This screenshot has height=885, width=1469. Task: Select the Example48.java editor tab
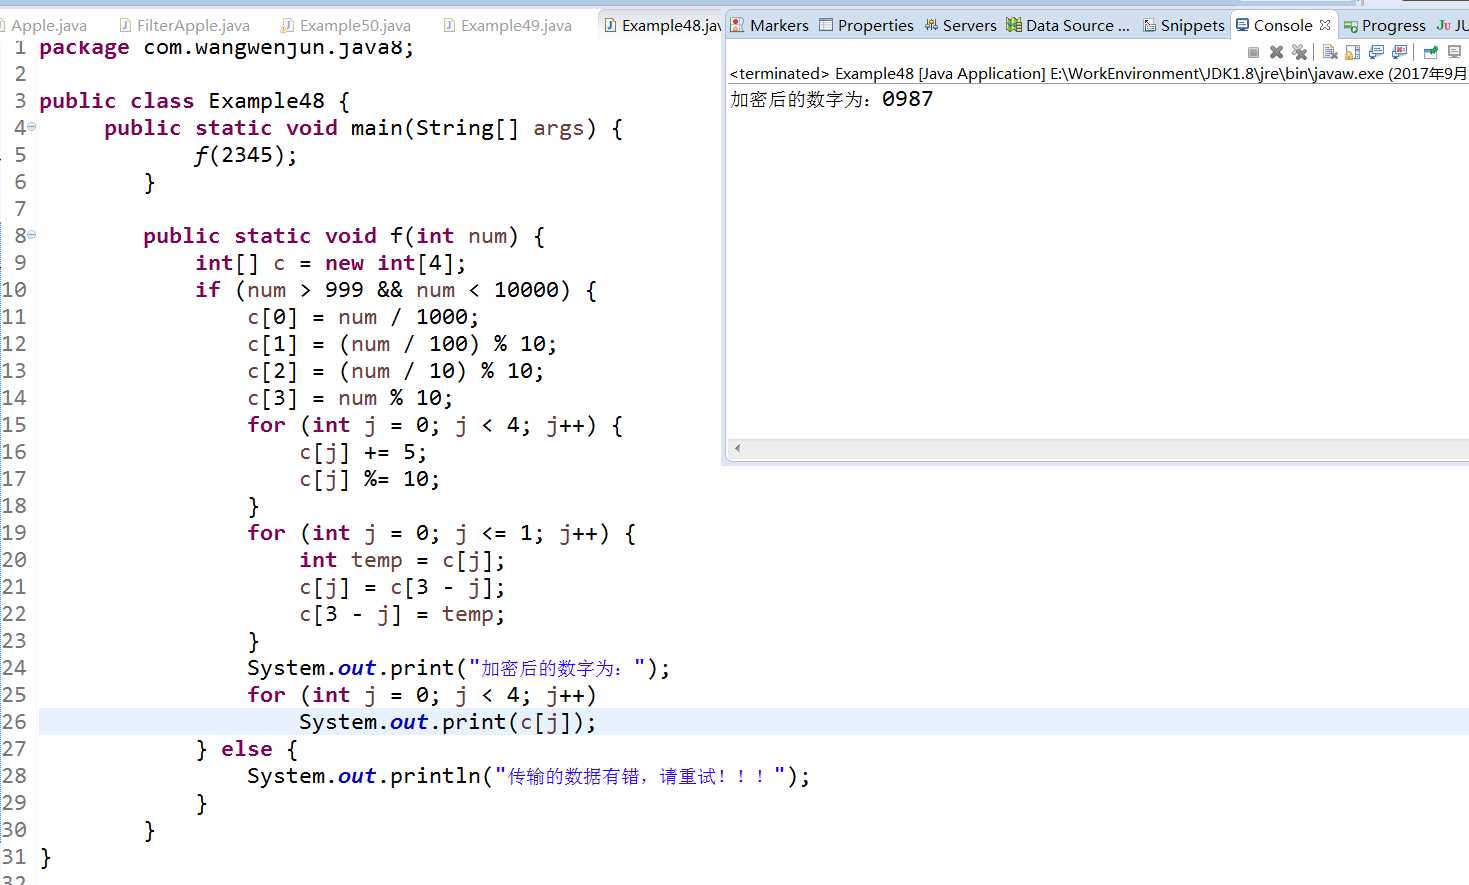[x=662, y=25]
